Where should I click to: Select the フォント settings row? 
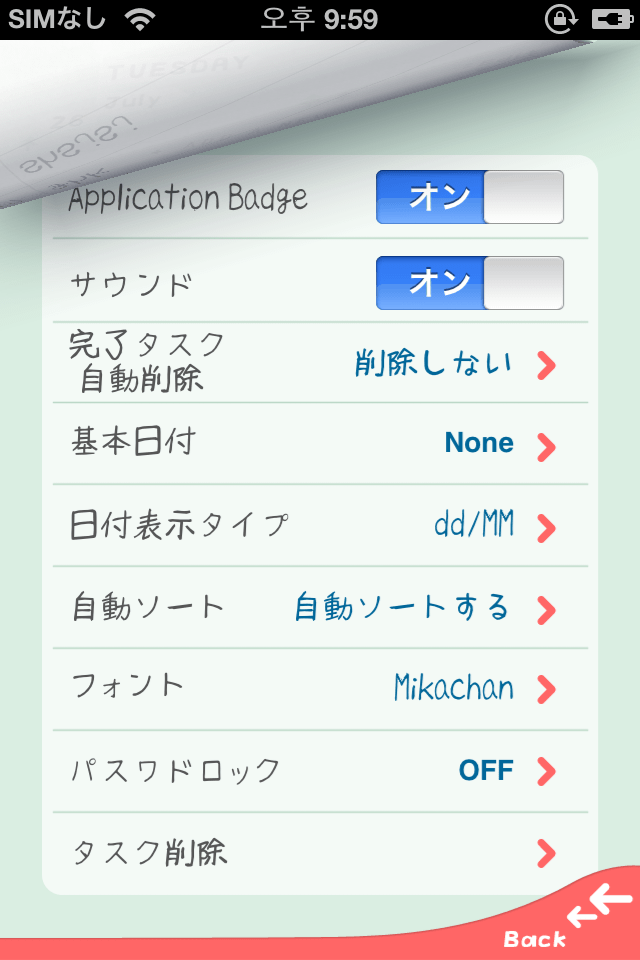pyautogui.click(x=320, y=689)
